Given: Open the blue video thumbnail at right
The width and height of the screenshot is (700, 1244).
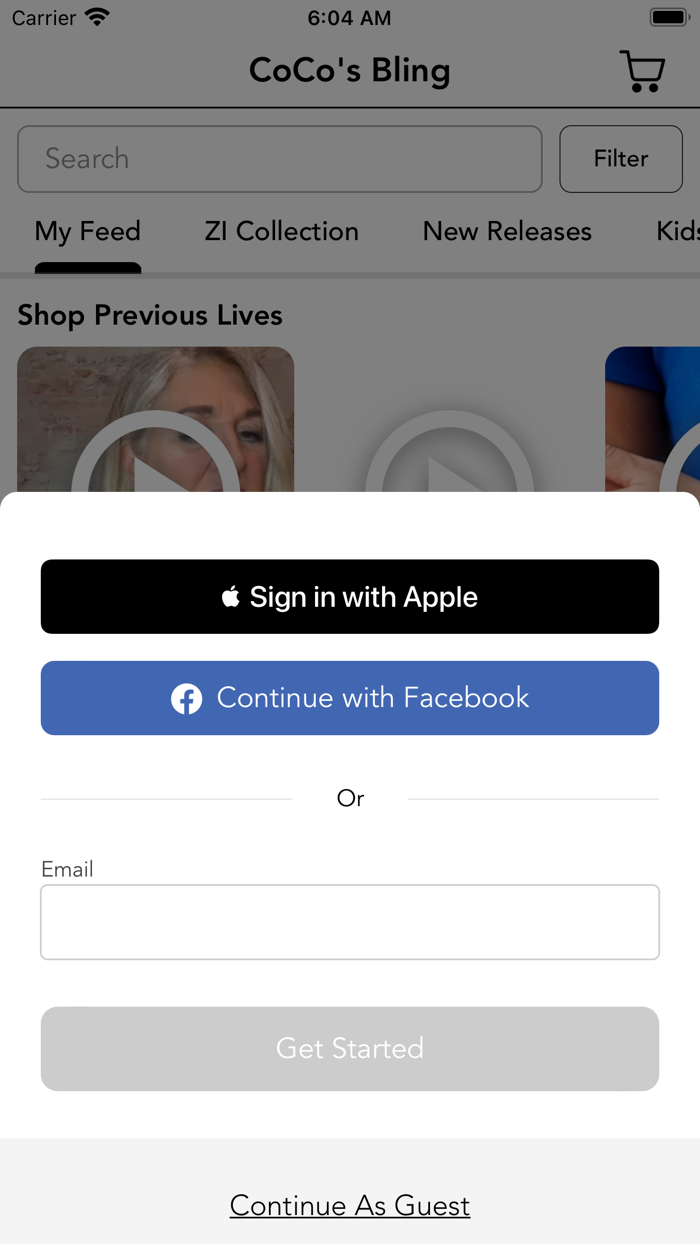Looking at the screenshot, I should coord(652,420).
